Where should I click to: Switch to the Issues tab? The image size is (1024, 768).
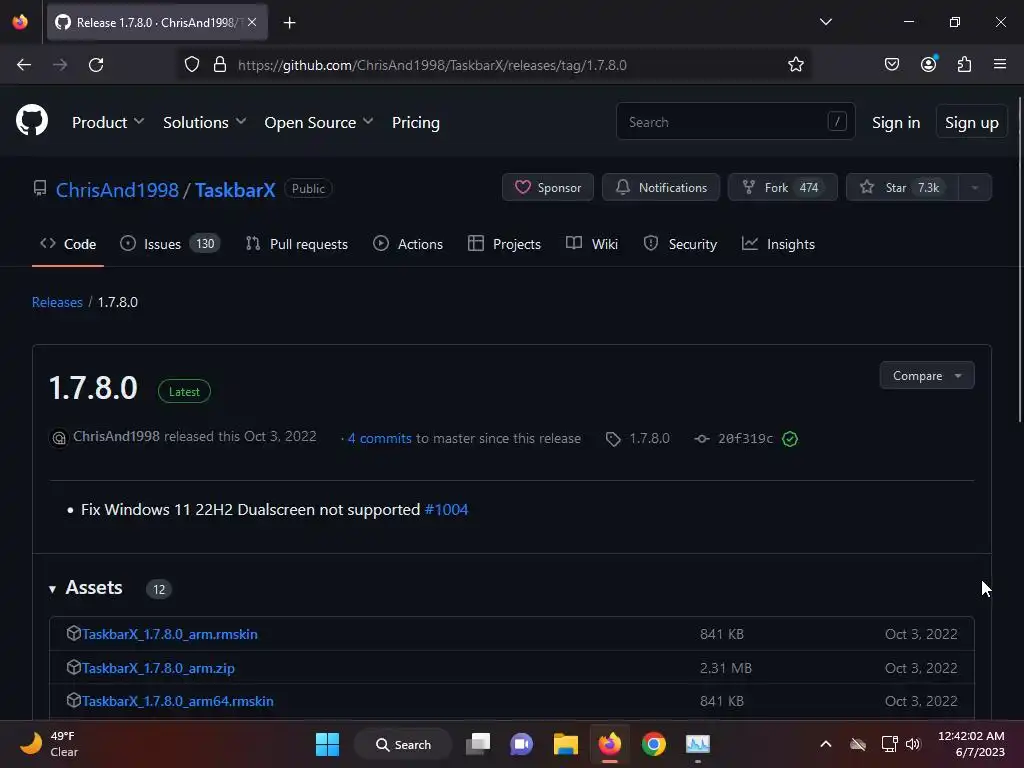coord(170,244)
